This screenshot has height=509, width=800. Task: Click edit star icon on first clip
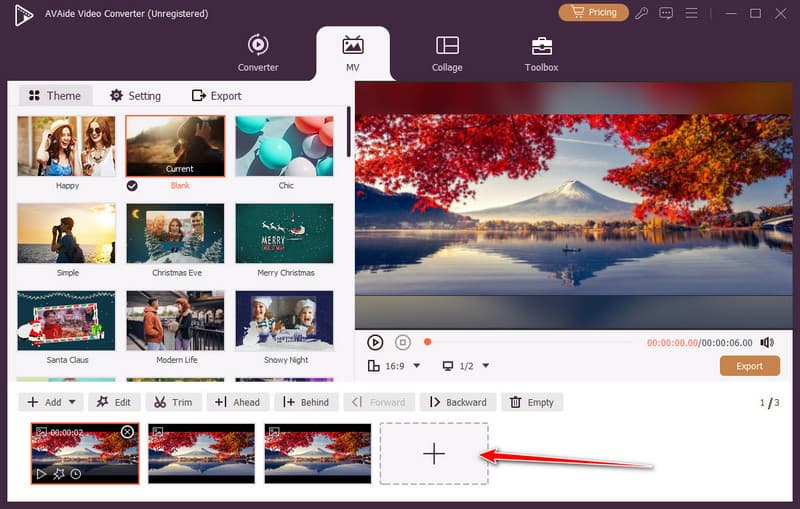tap(59, 474)
